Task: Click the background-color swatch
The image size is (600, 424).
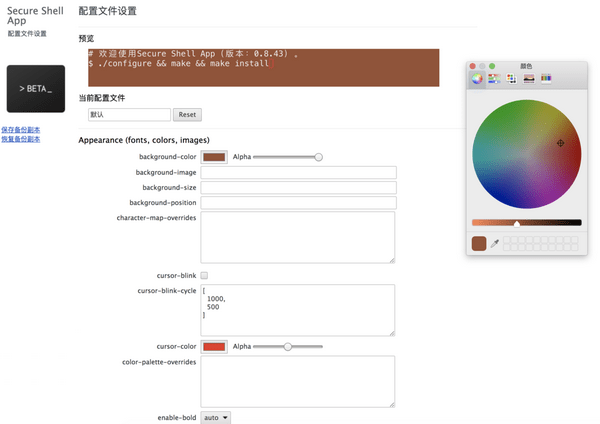Action: tap(214, 157)
